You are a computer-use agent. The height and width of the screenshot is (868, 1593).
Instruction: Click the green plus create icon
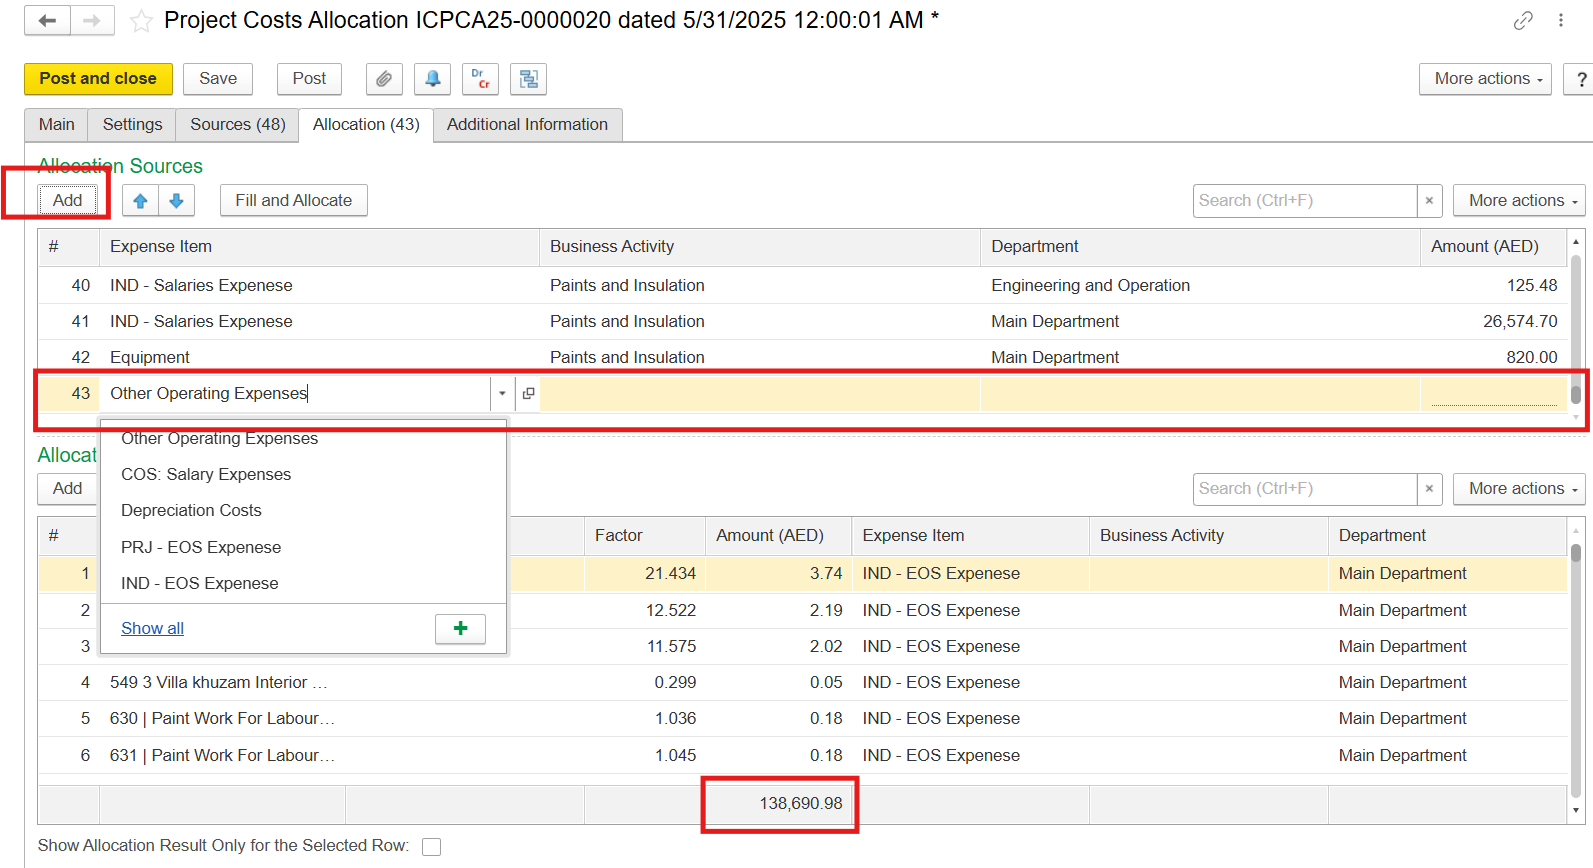click(460, 628)
